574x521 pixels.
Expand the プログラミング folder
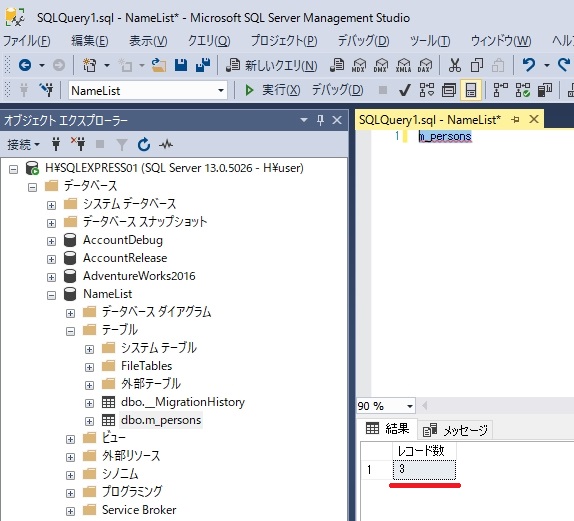70,493
